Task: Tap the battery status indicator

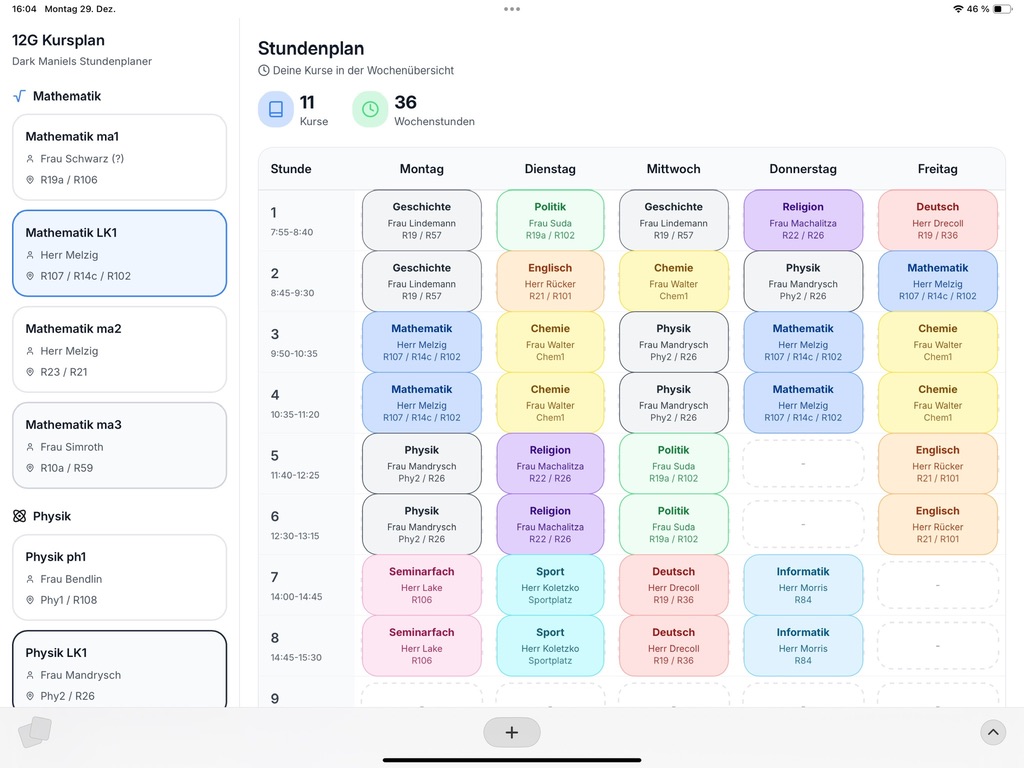Action: (x=1003, y=9)
